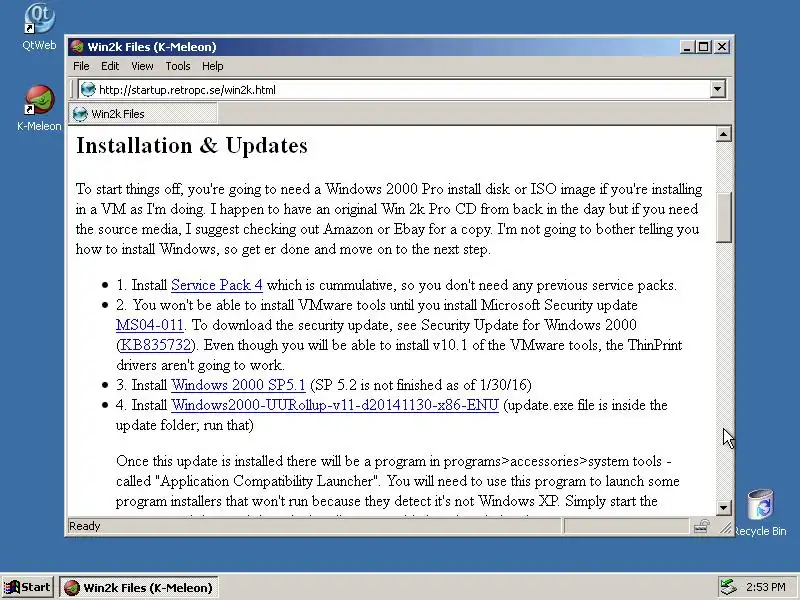The image size is (800, 600).
Task: Close the K-Meleon window
Action: point(722,47)
